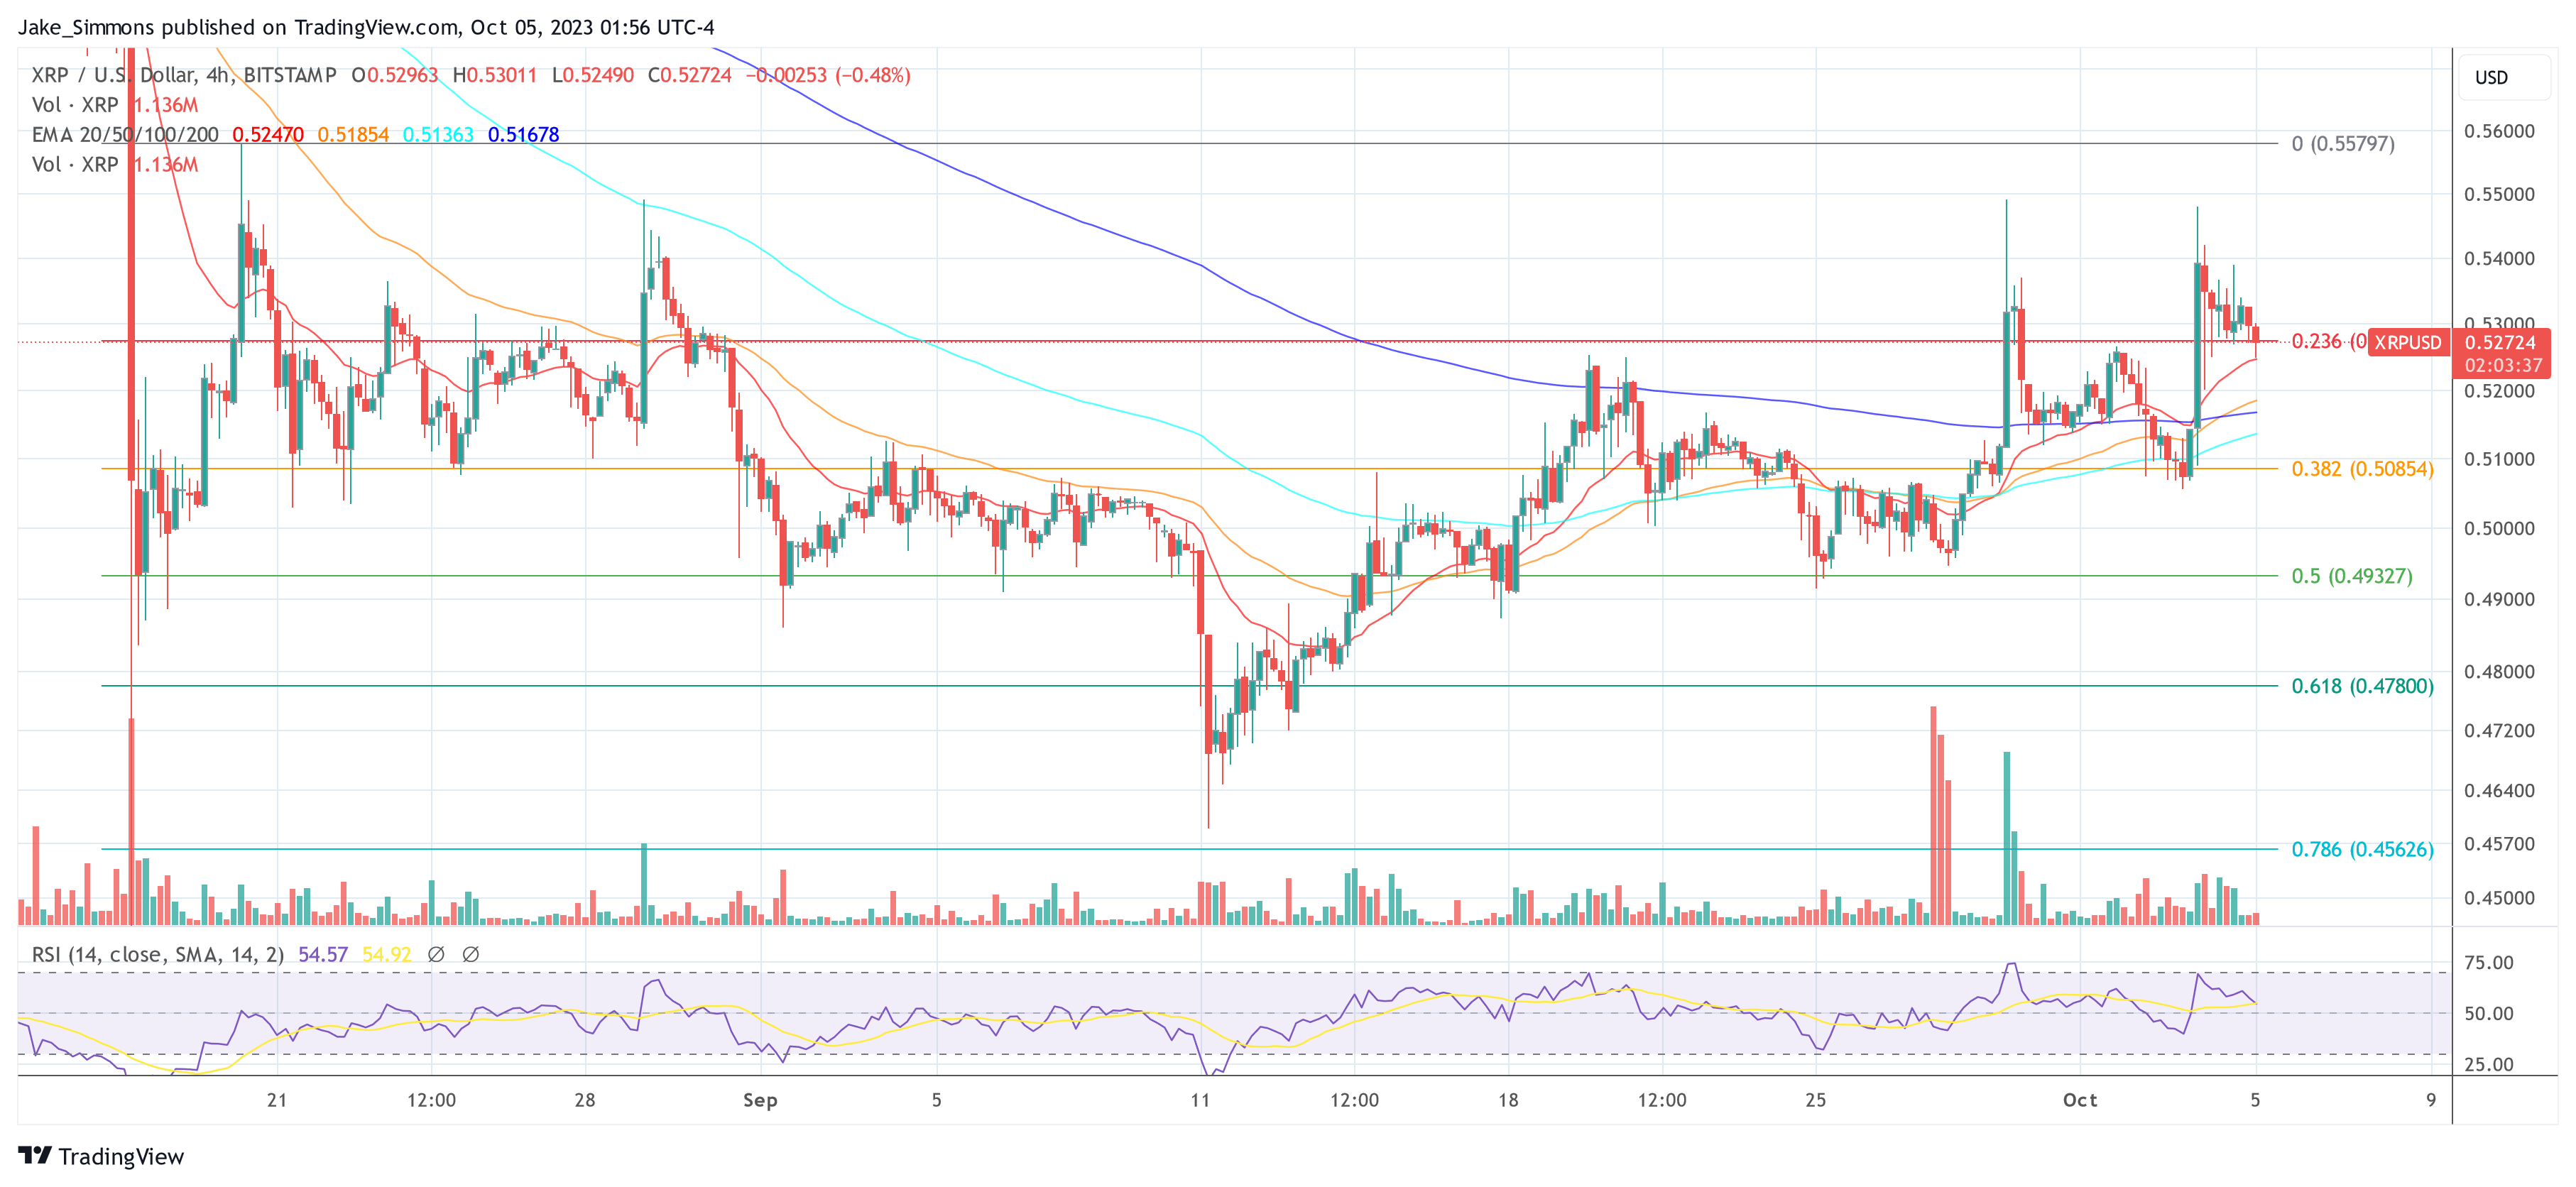Screen dimensions: 2576x1187
Task: Click the 0.50000 price axis label
Action: 2499,528
